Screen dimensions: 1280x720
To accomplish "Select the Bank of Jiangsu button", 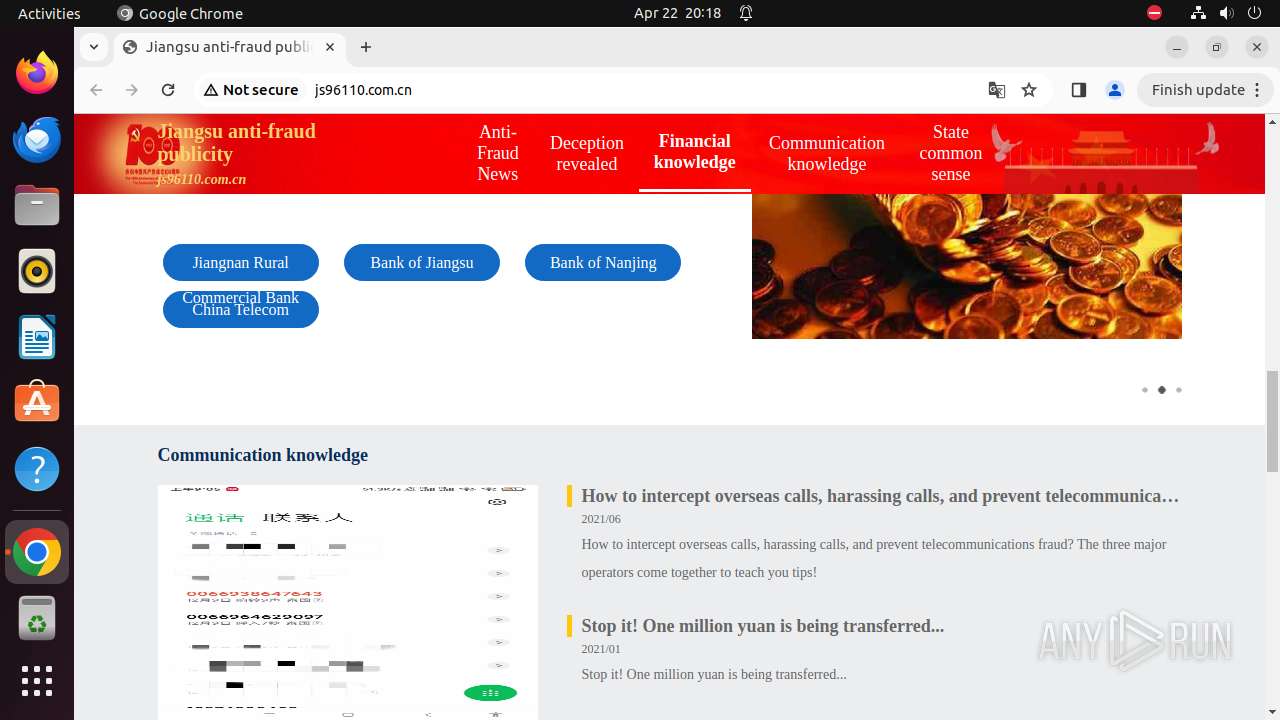I will click(x=422, y=262).
